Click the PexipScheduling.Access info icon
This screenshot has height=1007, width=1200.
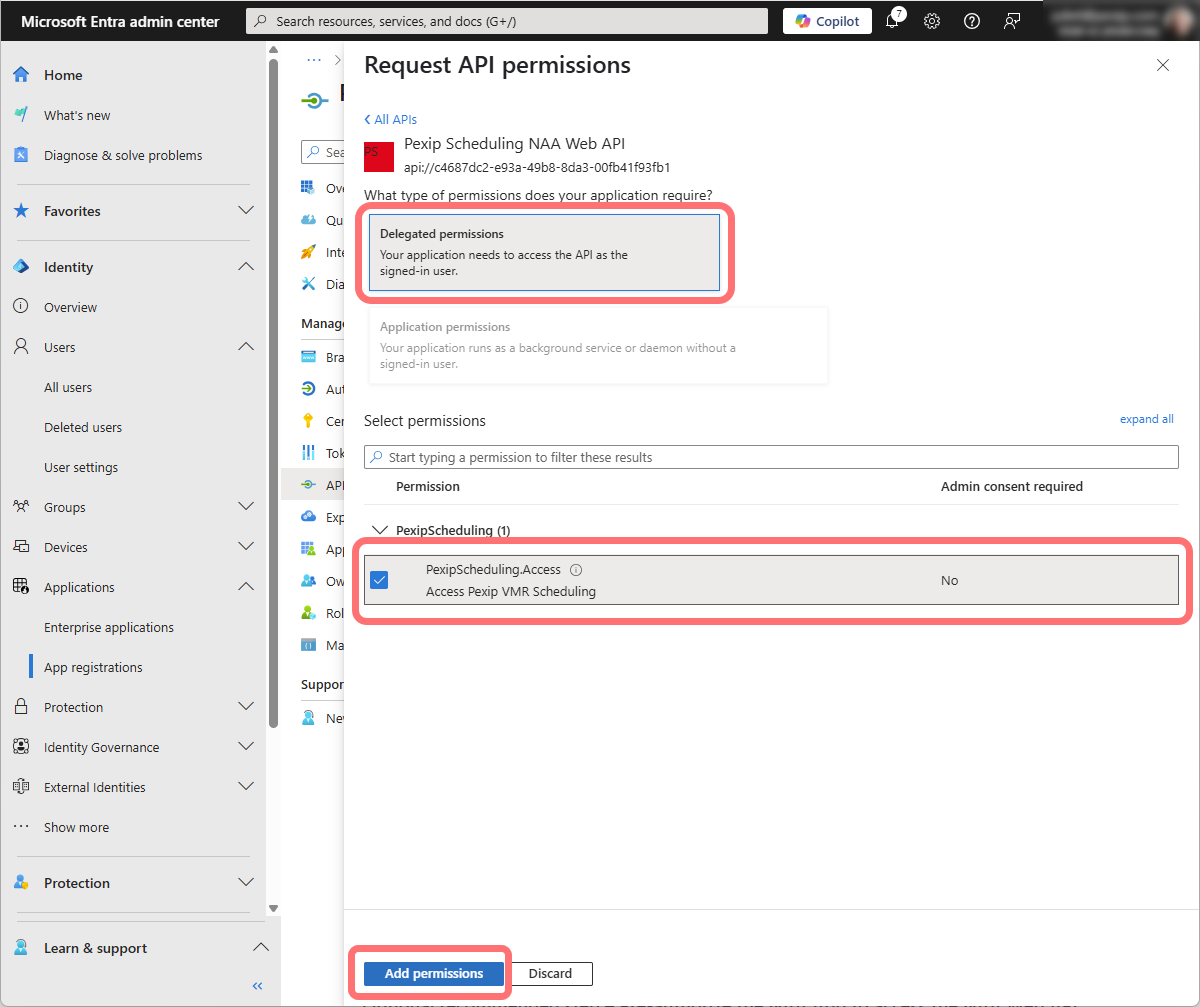tap(576, 570)
